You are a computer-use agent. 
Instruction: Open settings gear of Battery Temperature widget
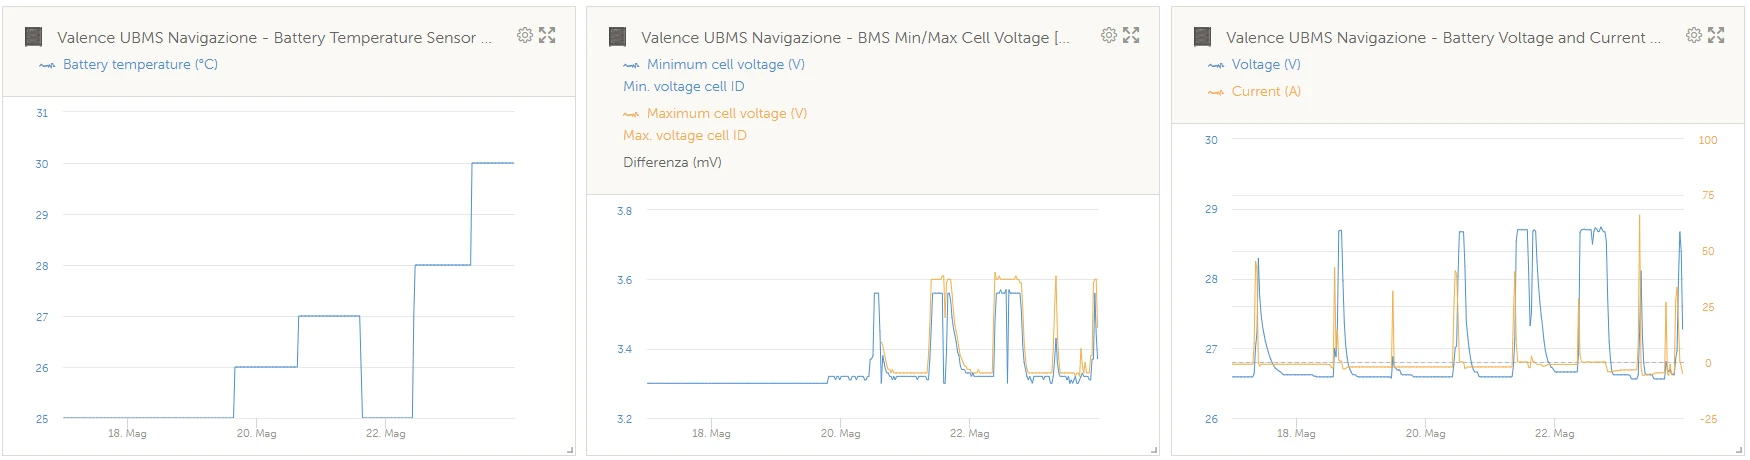[x=524, y=35]
